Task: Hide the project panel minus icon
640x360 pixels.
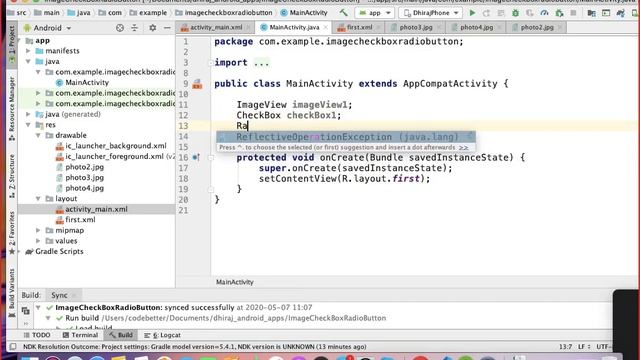Action: (x=167, y=28)
